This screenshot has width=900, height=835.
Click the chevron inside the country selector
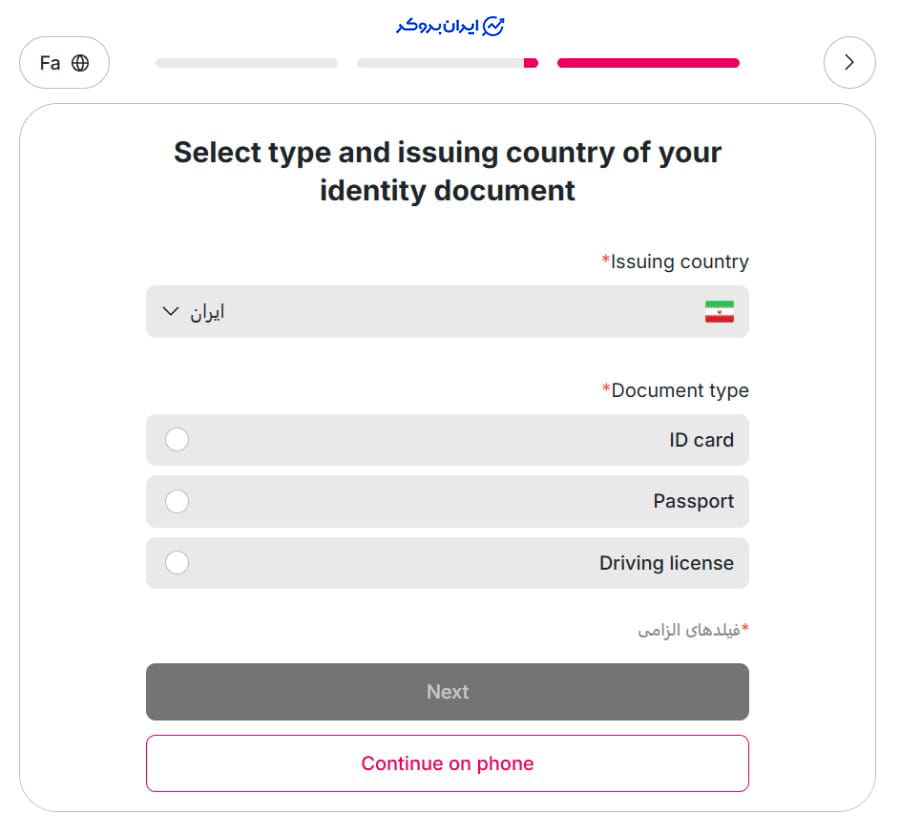click(170, 311)
